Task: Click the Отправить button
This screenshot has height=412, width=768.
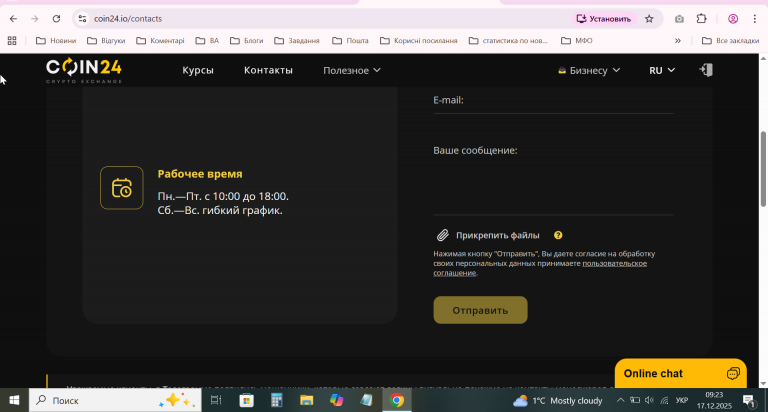Action: [x=480, y=310]
